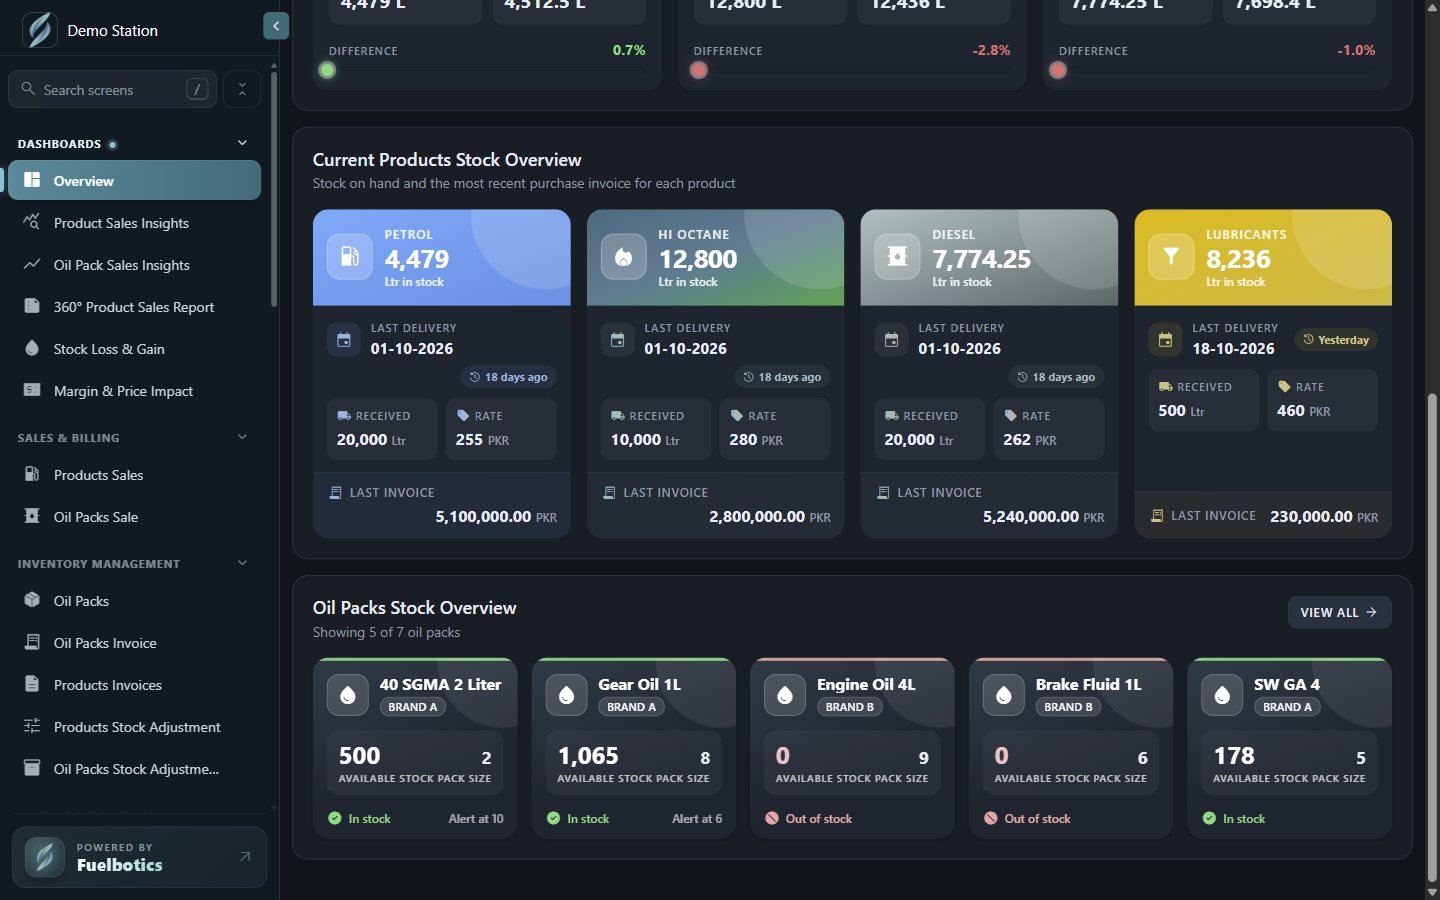
Task: Click the Demo Station logo icon
Action: [x=40, y=30]
